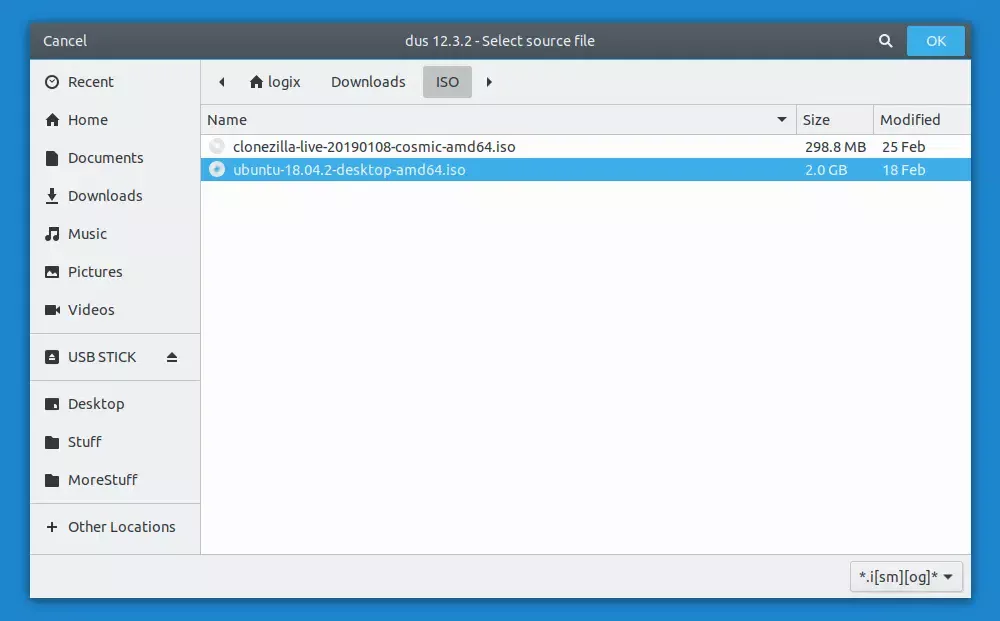Open the file type filter dropdown
1000x621 pixels.
pos(906,577)
